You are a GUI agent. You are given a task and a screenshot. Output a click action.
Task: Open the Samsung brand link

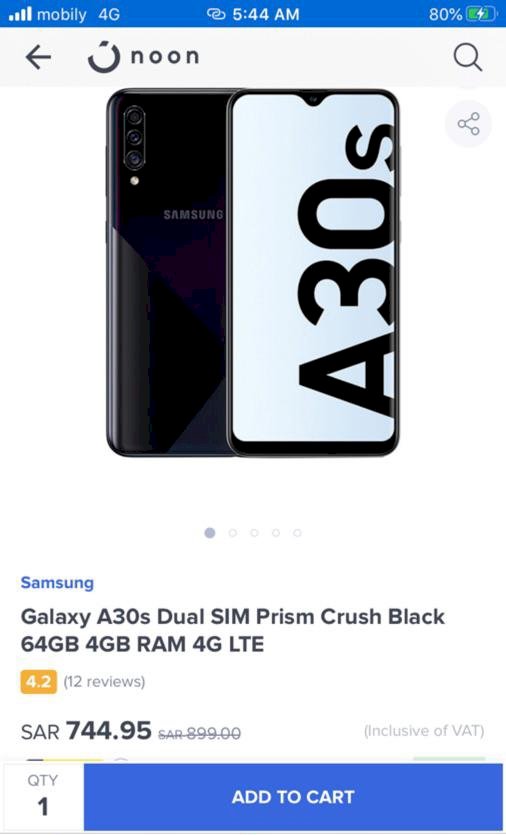(x=57, y=583)
